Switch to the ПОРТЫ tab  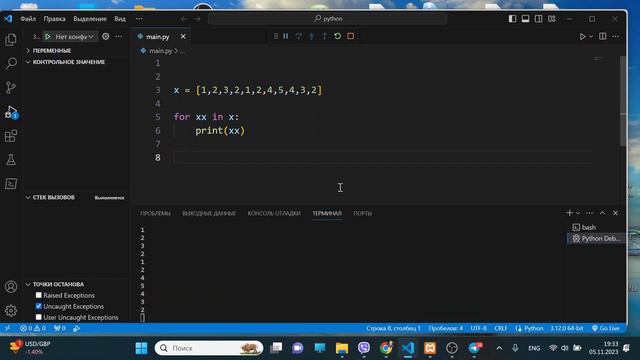click(362, 213)
